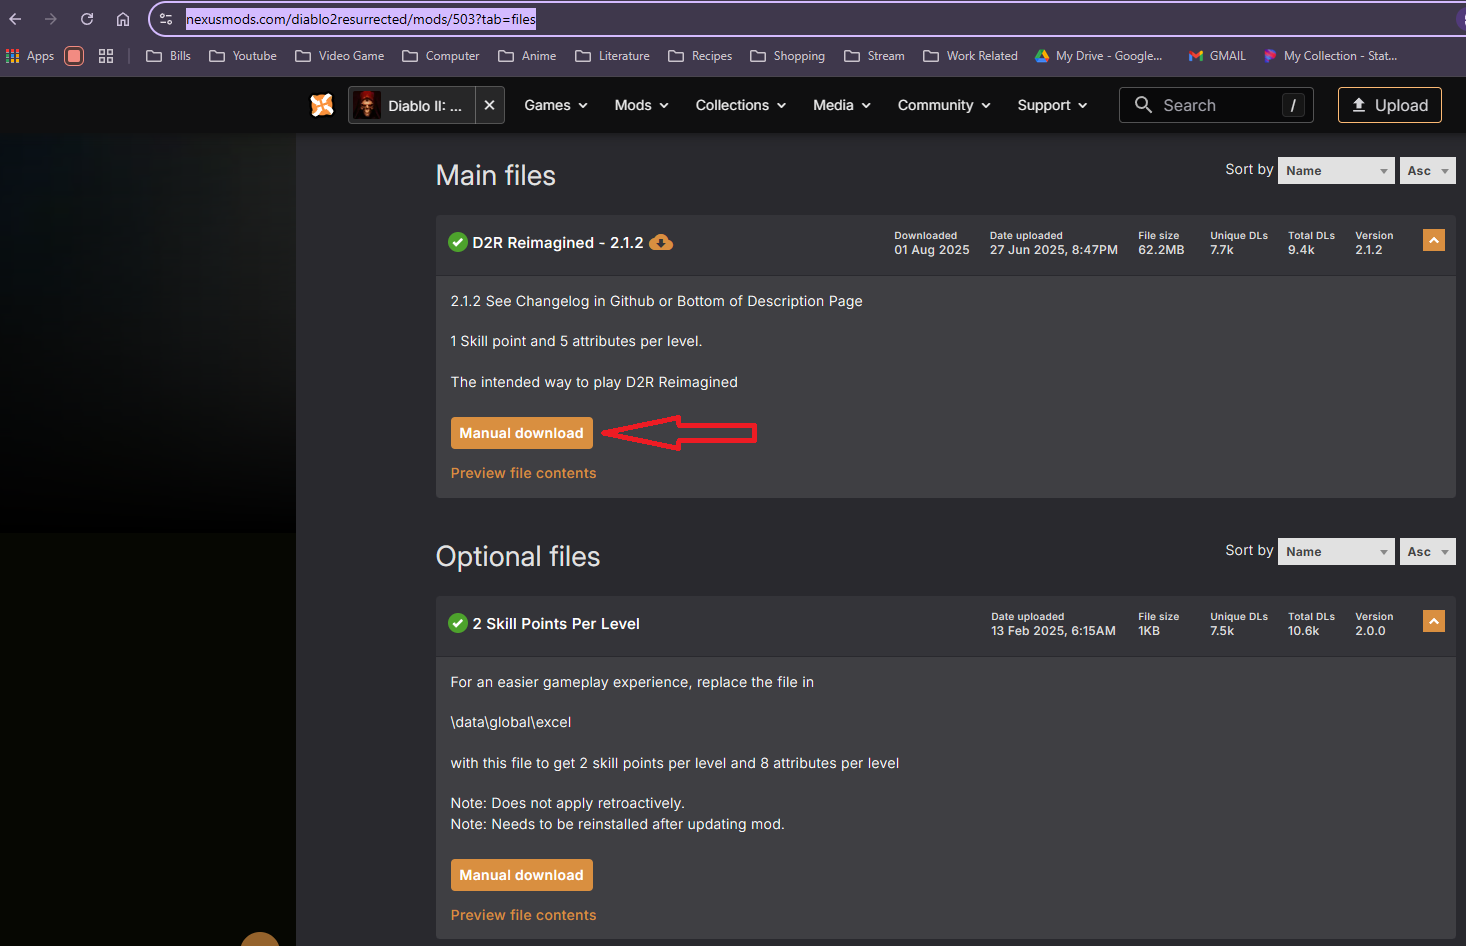
Task: Go back to previous page in browser
Action: [15, 19]
